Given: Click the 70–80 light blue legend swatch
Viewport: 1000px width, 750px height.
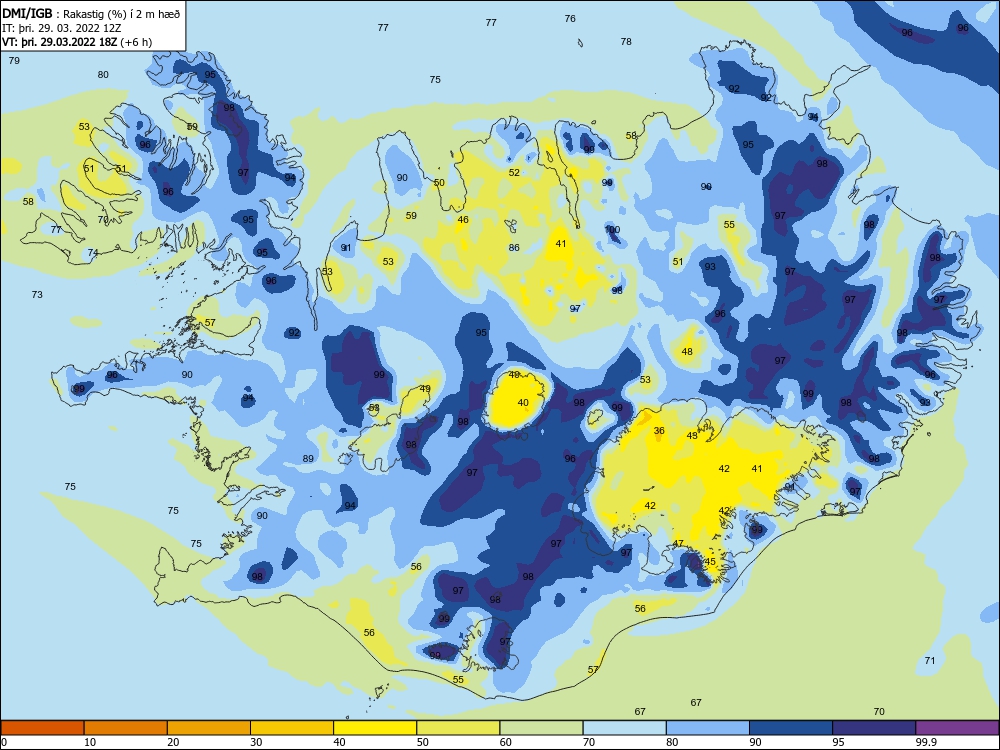Looking at the screenshot, I should tap(624, 728).
